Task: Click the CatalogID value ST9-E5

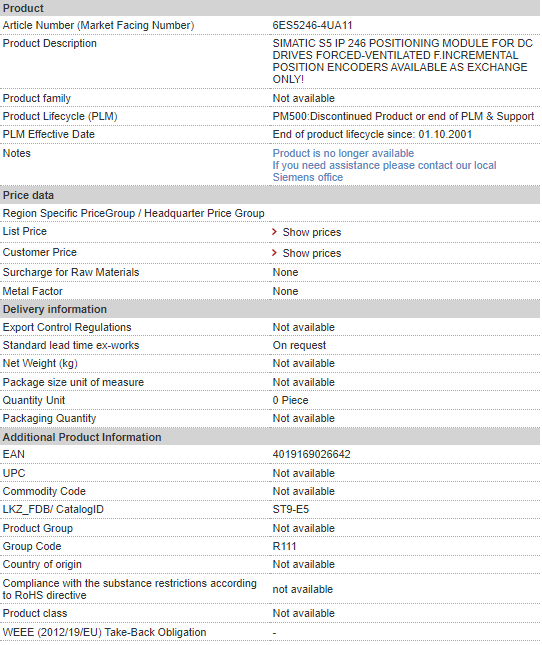Action: point(290,509)
